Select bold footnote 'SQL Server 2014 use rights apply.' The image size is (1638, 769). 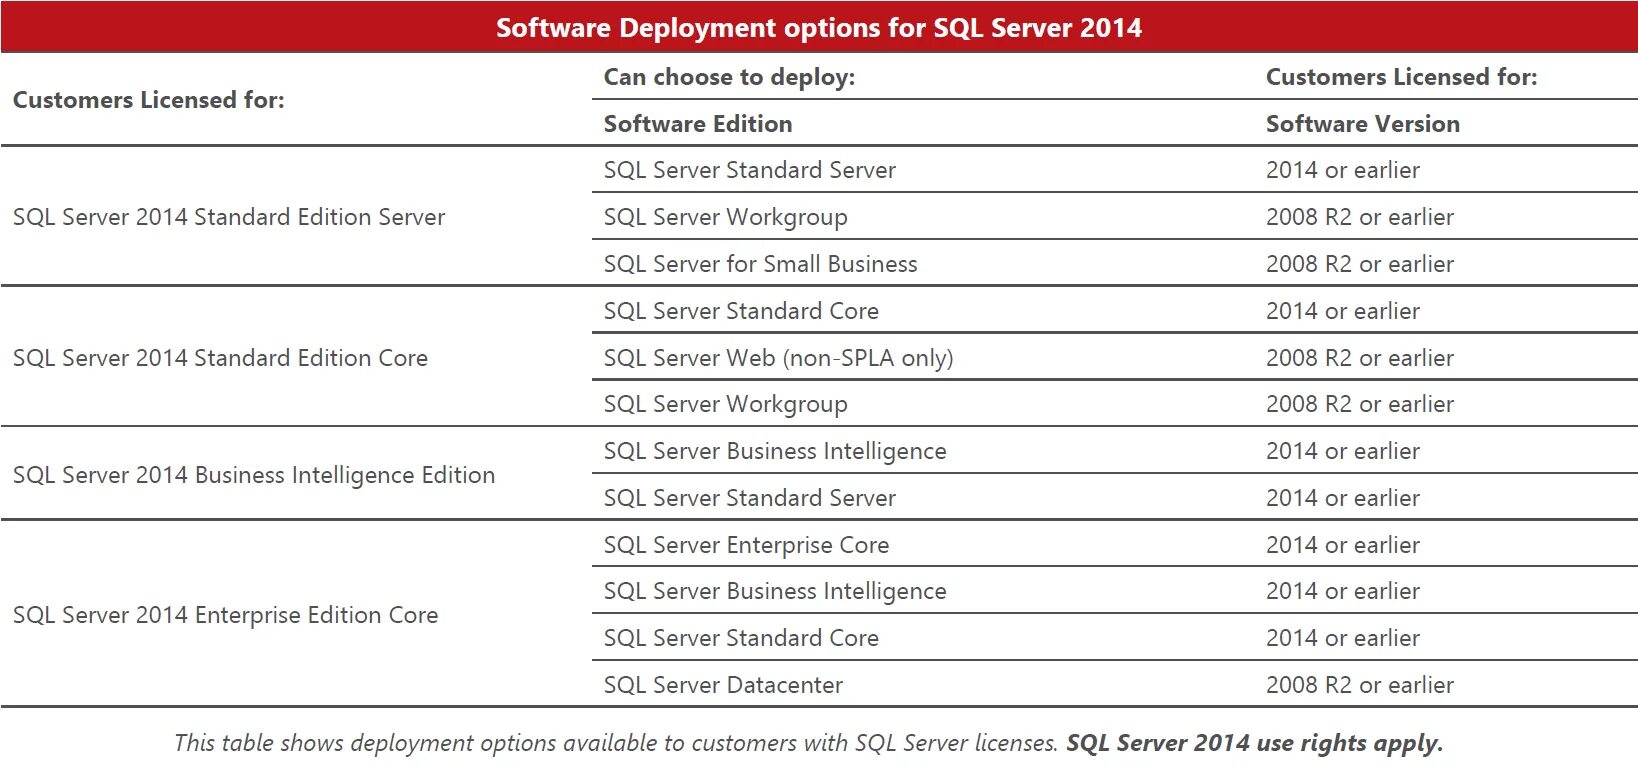(1255, 743)
